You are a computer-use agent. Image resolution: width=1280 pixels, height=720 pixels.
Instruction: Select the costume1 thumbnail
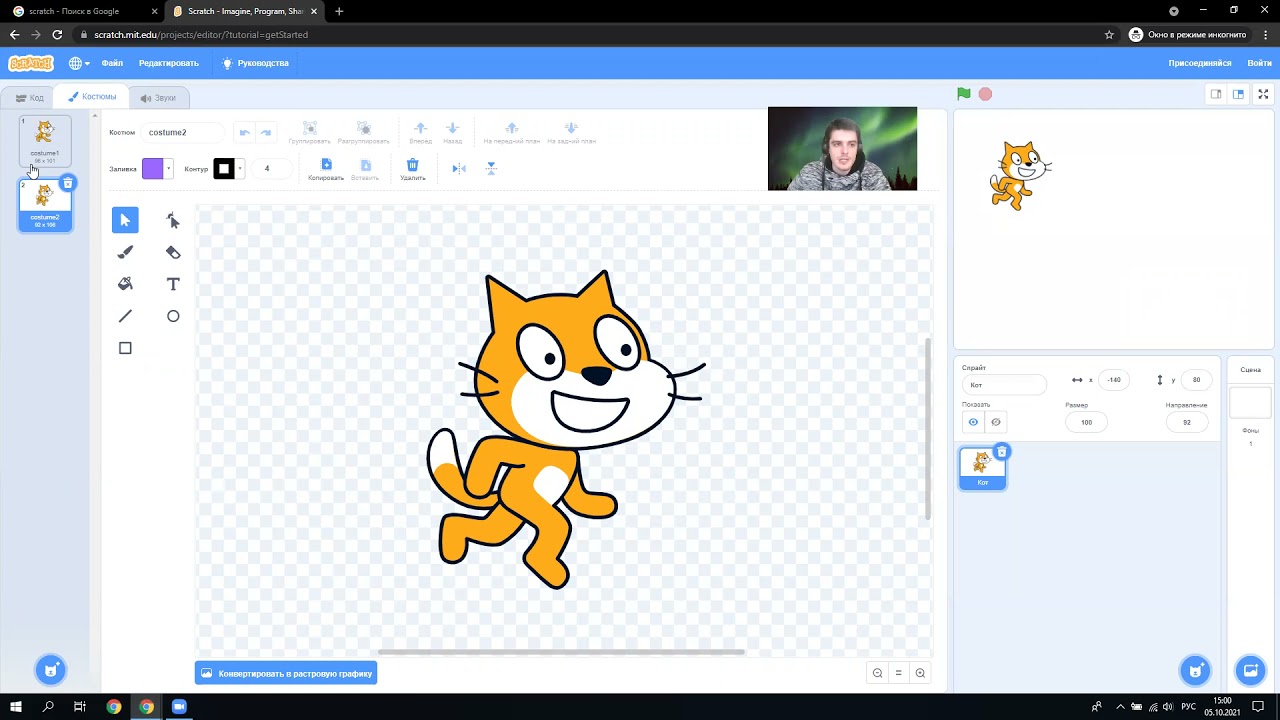tap(45, 141)
